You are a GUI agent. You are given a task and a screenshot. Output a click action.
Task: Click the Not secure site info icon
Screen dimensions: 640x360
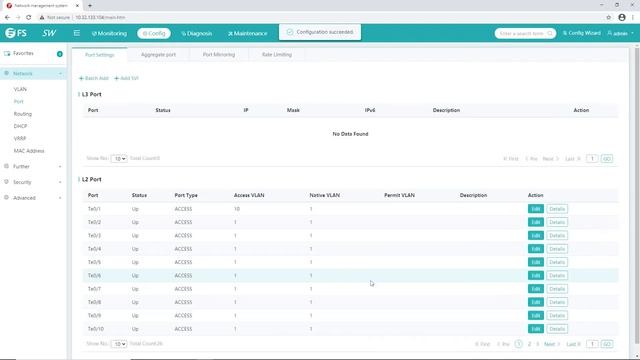41,18
